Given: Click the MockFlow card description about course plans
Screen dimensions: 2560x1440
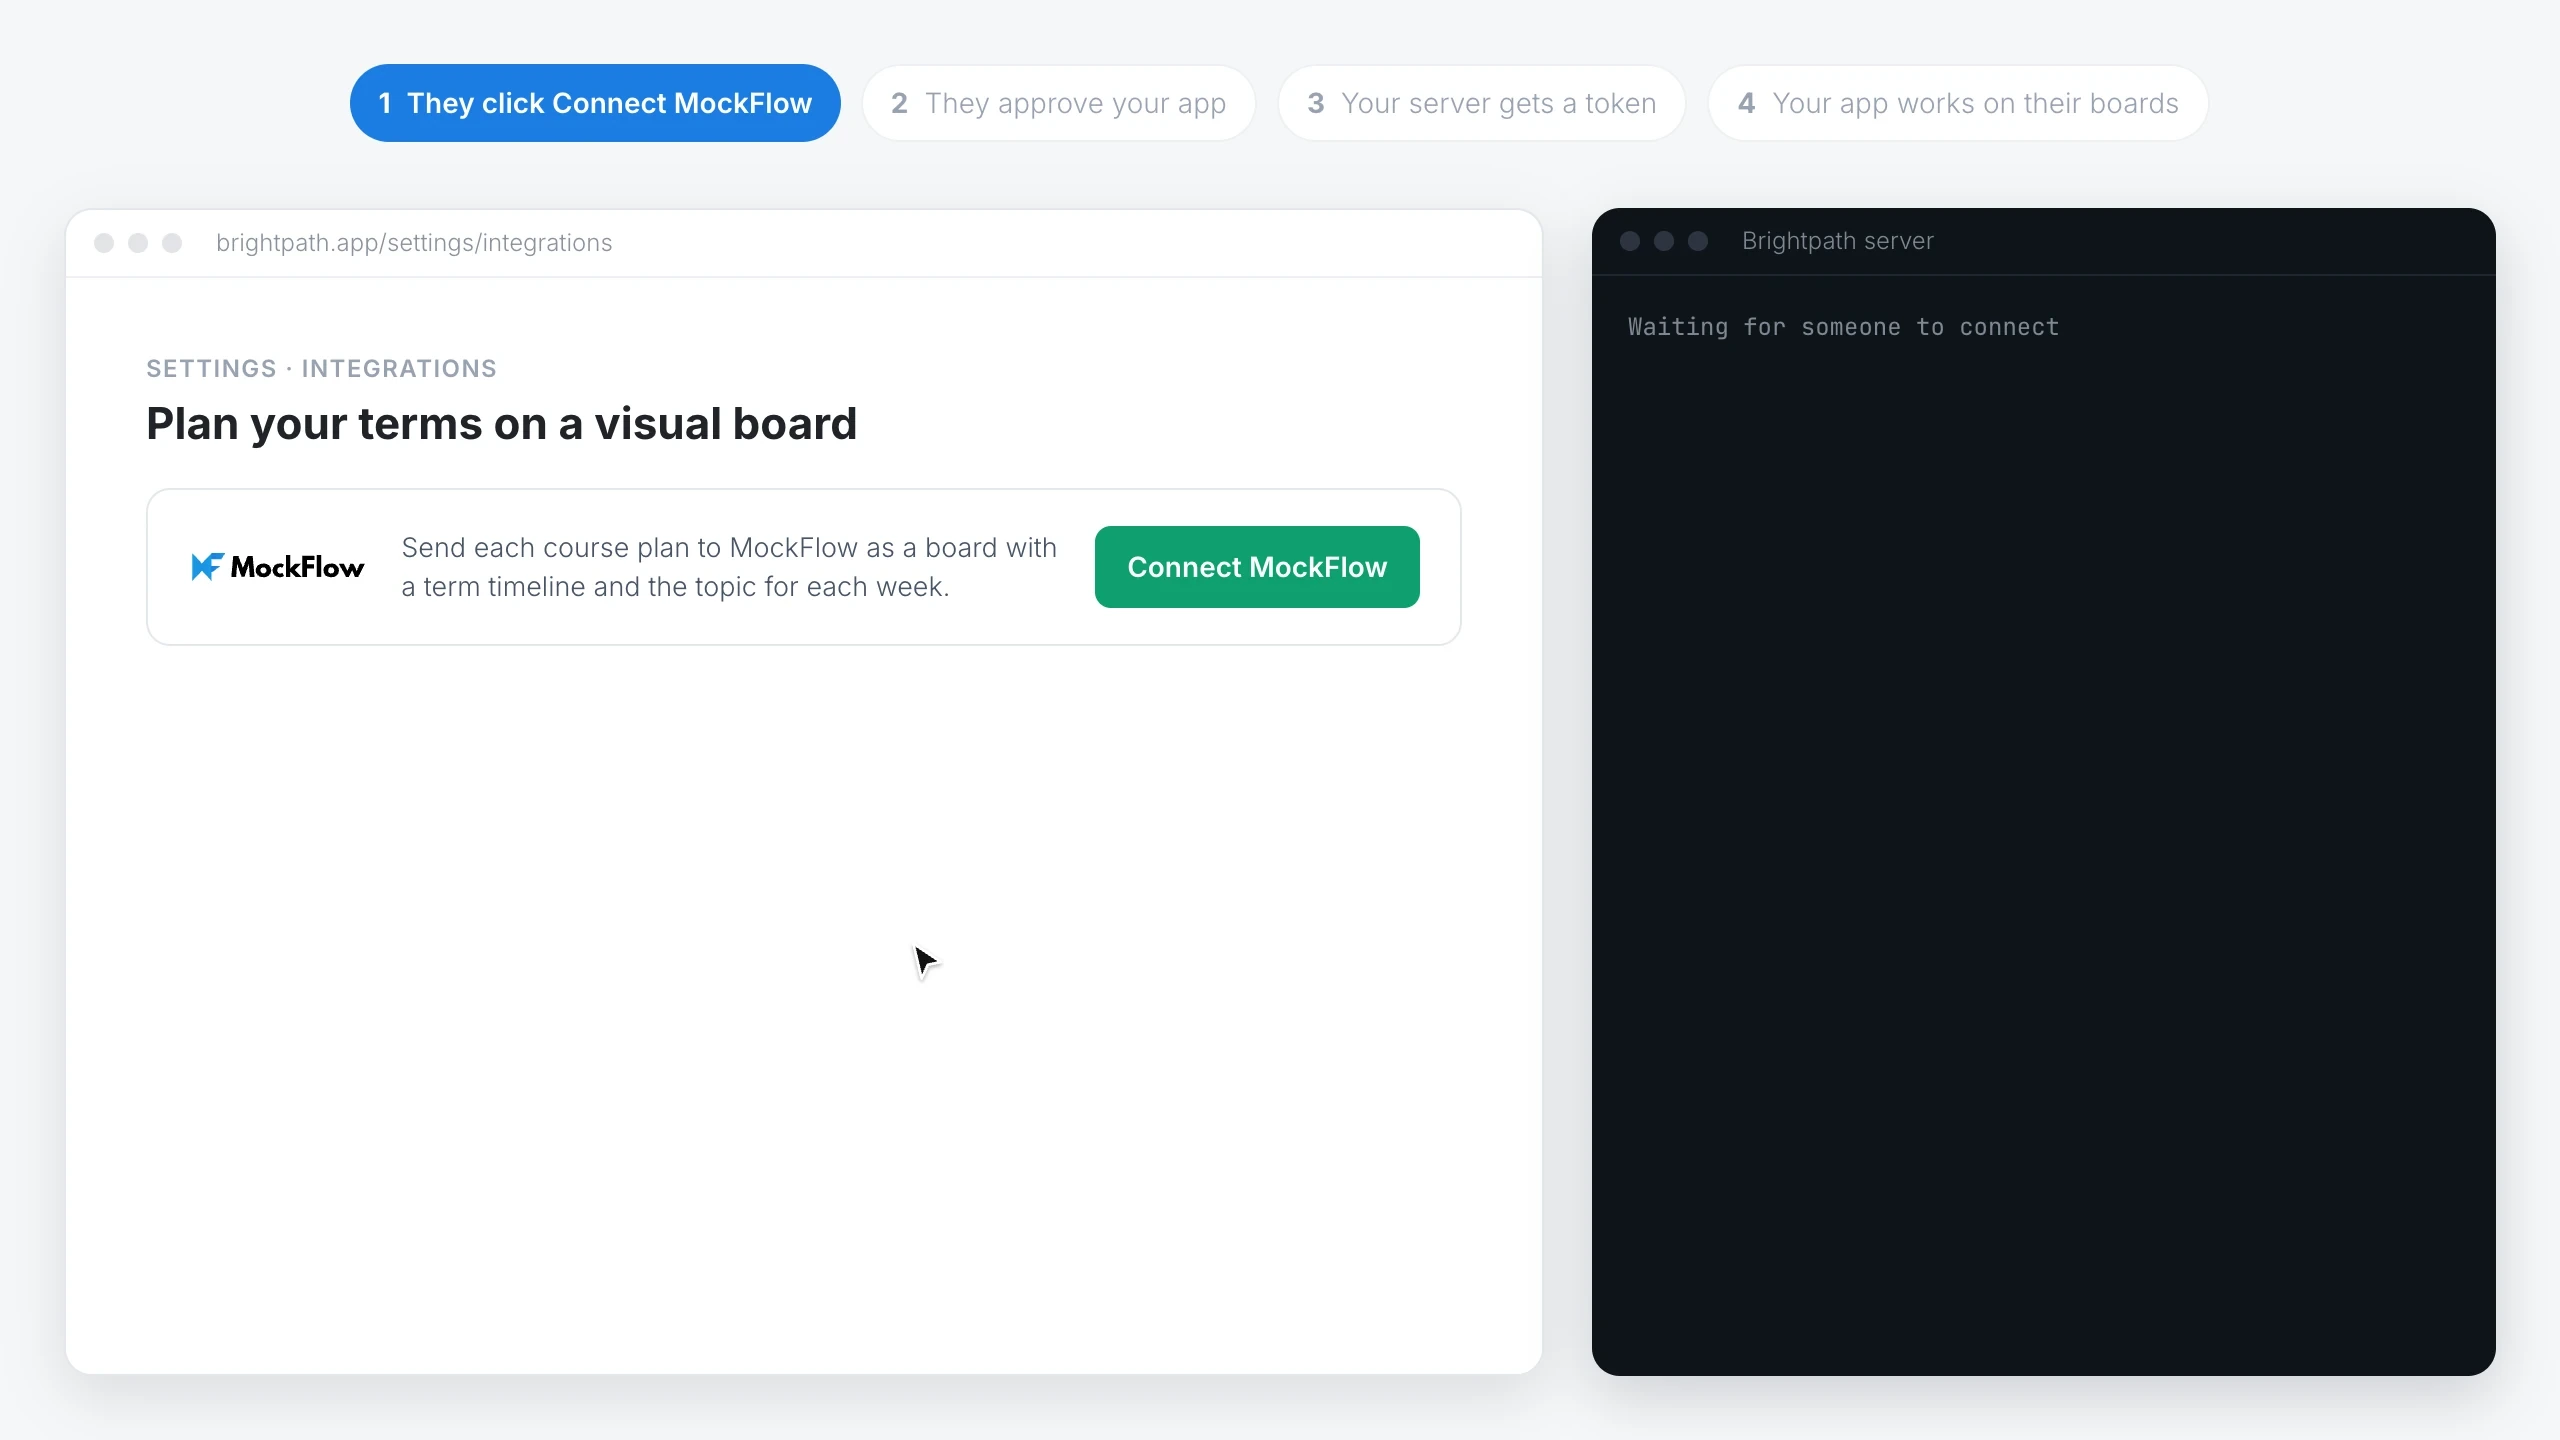Looking at the screenshot, I should 729,567.
